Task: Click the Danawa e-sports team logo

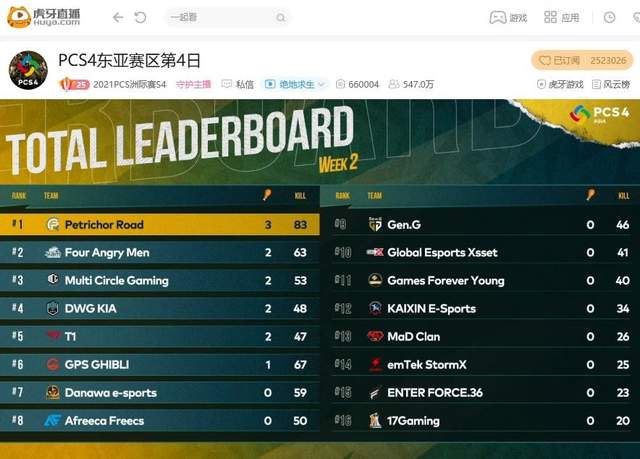Action: (53, 392)
